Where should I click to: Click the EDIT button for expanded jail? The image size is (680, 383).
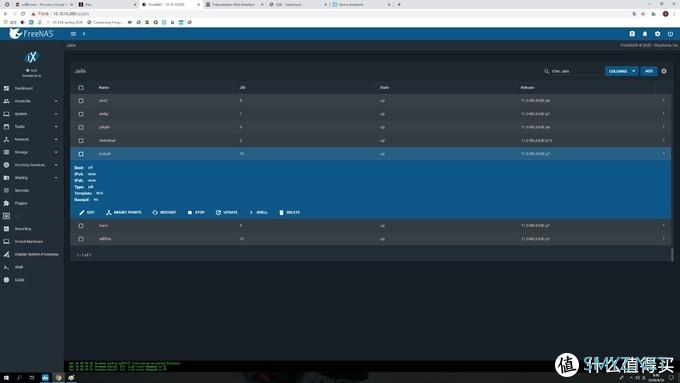pyautogui.click(x=87, y=213)
